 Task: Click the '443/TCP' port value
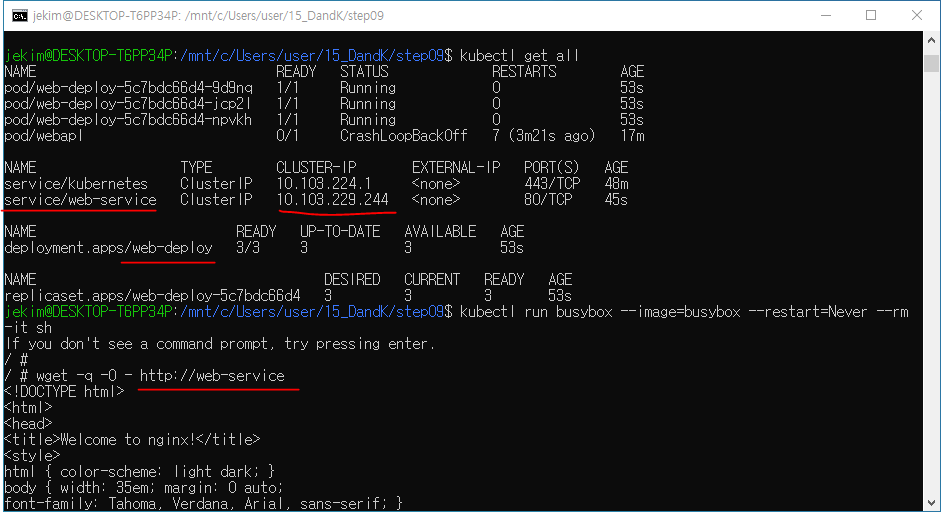coord(552,184)
